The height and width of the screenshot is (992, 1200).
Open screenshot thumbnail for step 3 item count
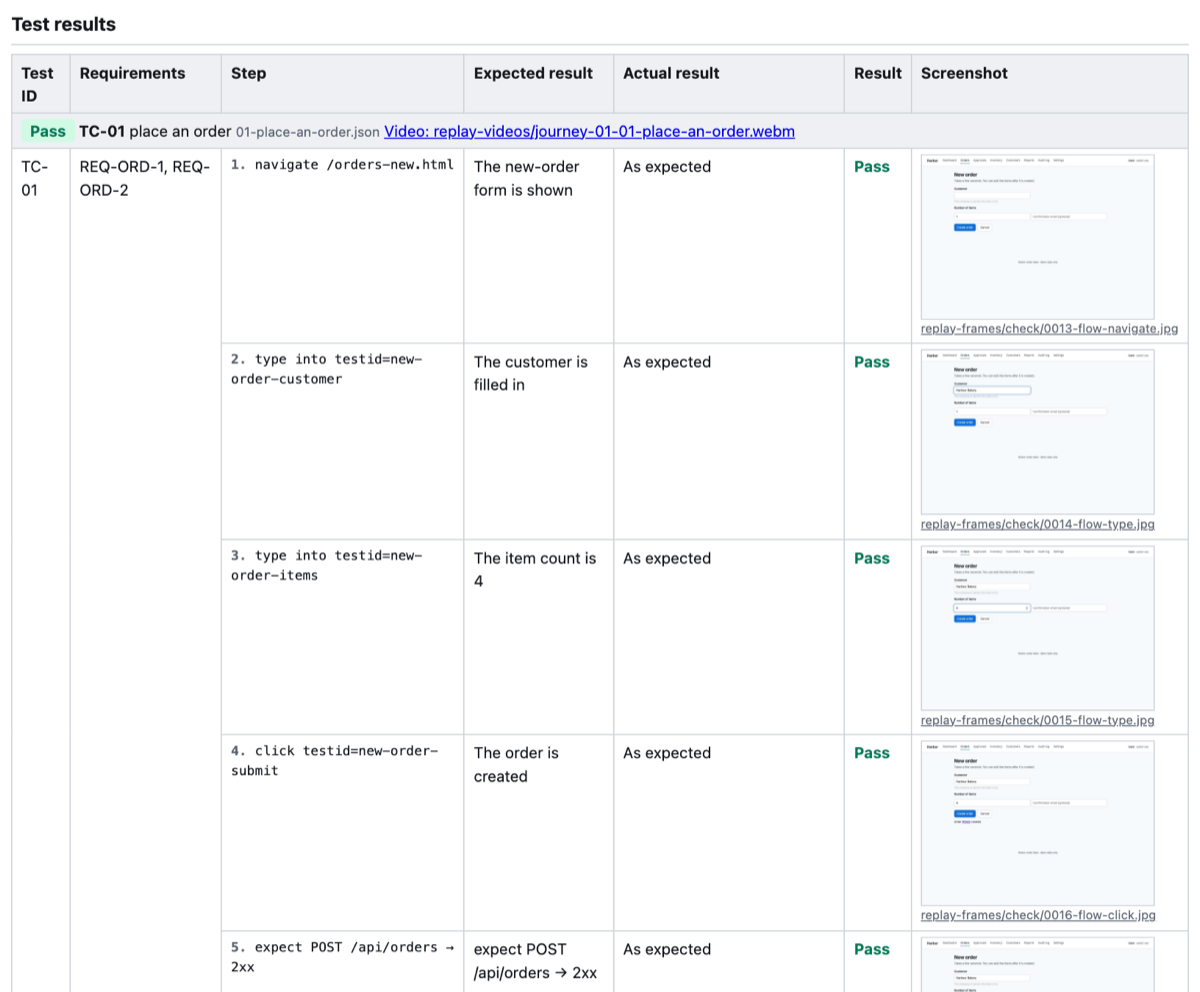coord(1038,628)
